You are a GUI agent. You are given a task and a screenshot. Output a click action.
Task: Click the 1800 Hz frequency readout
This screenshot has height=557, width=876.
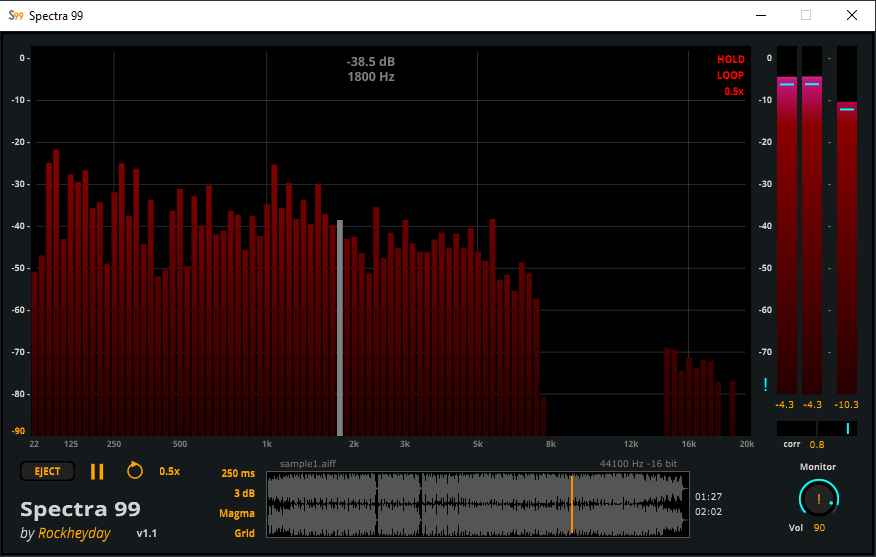click(371, 77)
